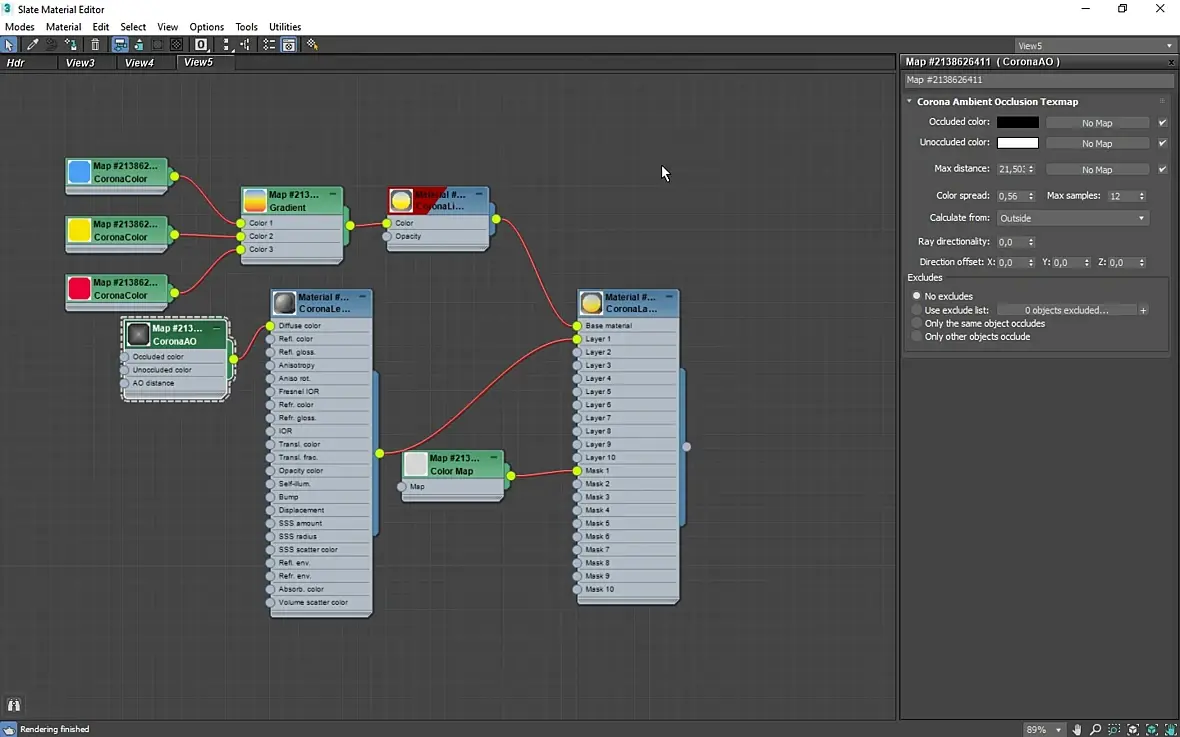Image resolution: width=1180 pixels, height=737 pixels.
Task: Activate the Pan hand tool in status bar
Action: pos(1077,729)
